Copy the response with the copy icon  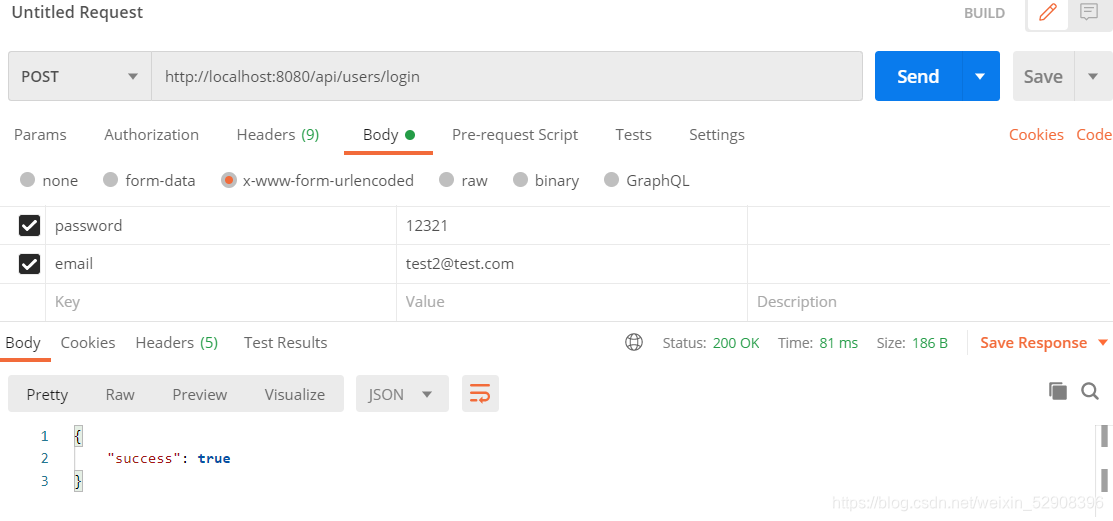(x=1058, y=390)
